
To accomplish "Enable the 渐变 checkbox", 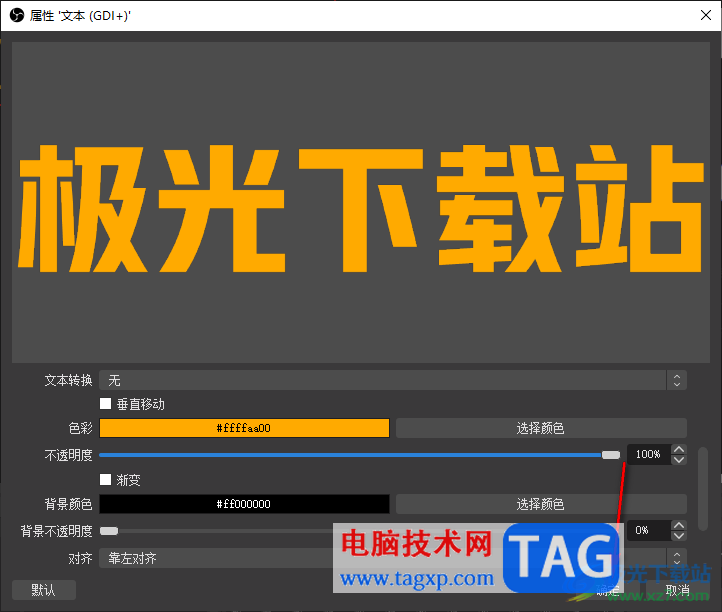I will [x=105, y=480].
